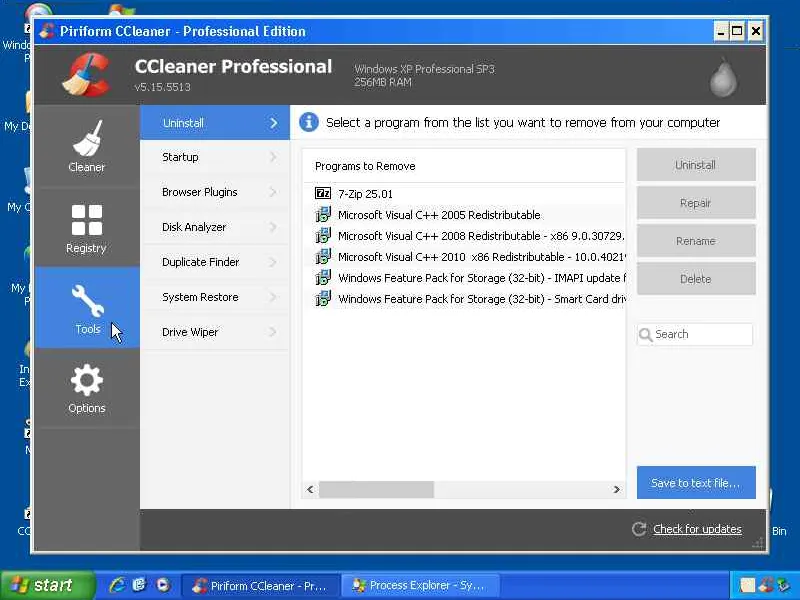Open the Cleaner section in sidebar
Image resolution: width=800 pixels, height=600 pixels.
[x=87, y=146]
